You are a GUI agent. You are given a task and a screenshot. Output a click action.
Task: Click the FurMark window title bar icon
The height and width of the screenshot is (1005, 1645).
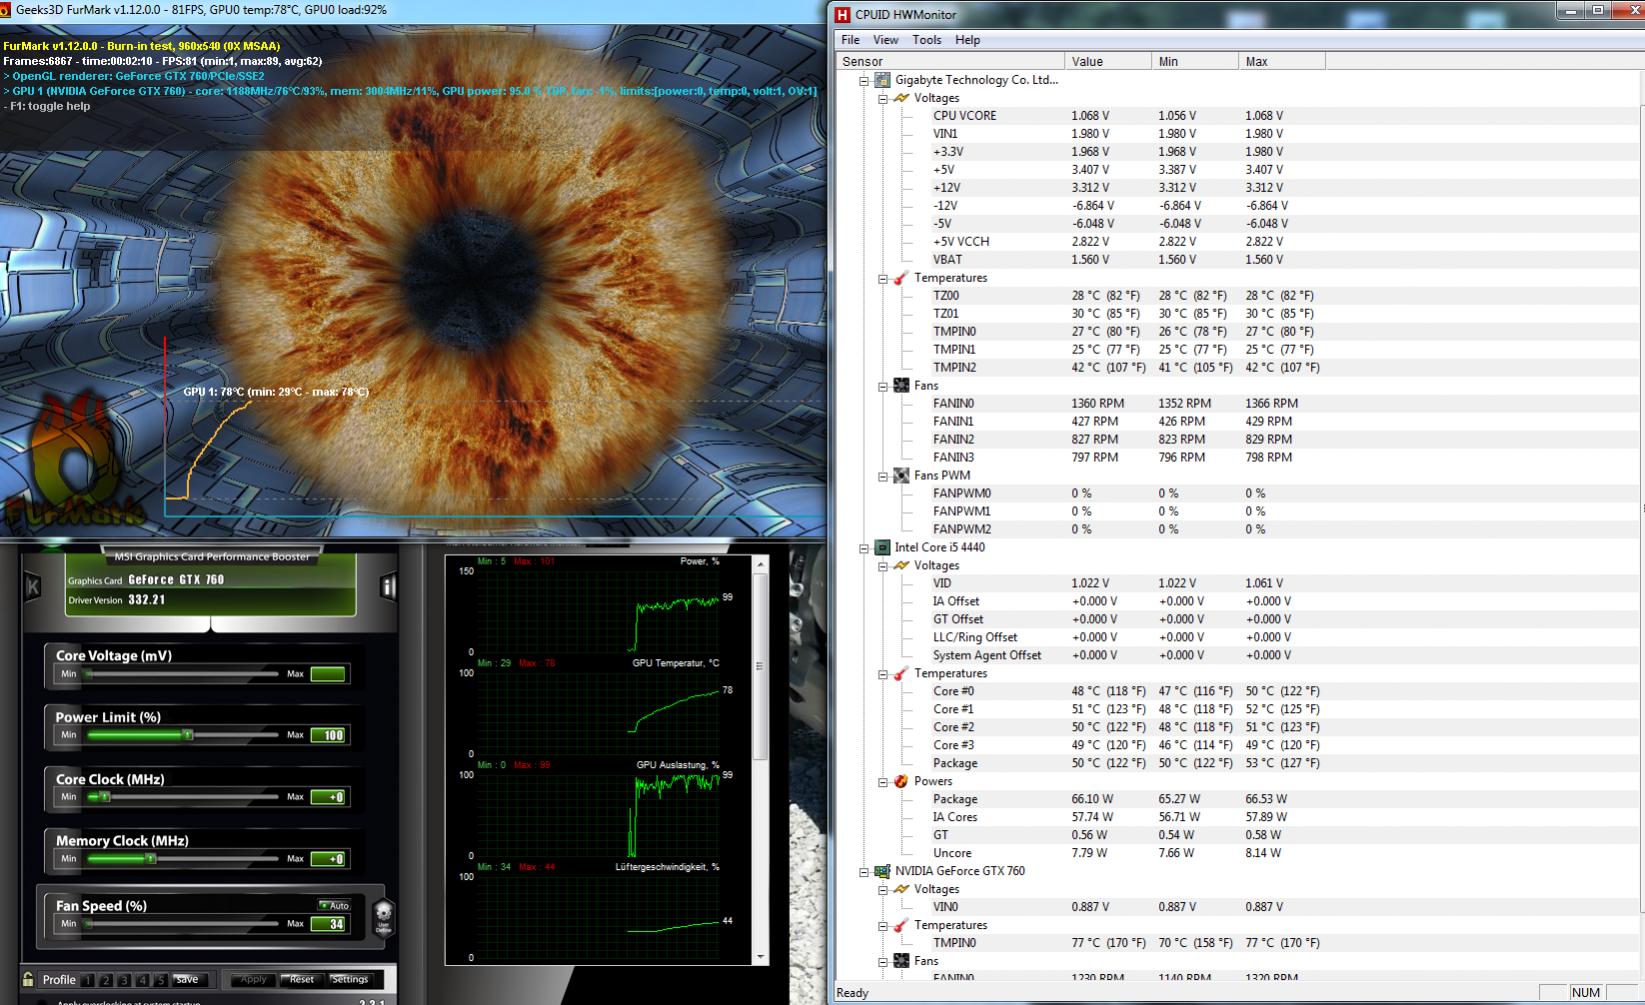6,10
